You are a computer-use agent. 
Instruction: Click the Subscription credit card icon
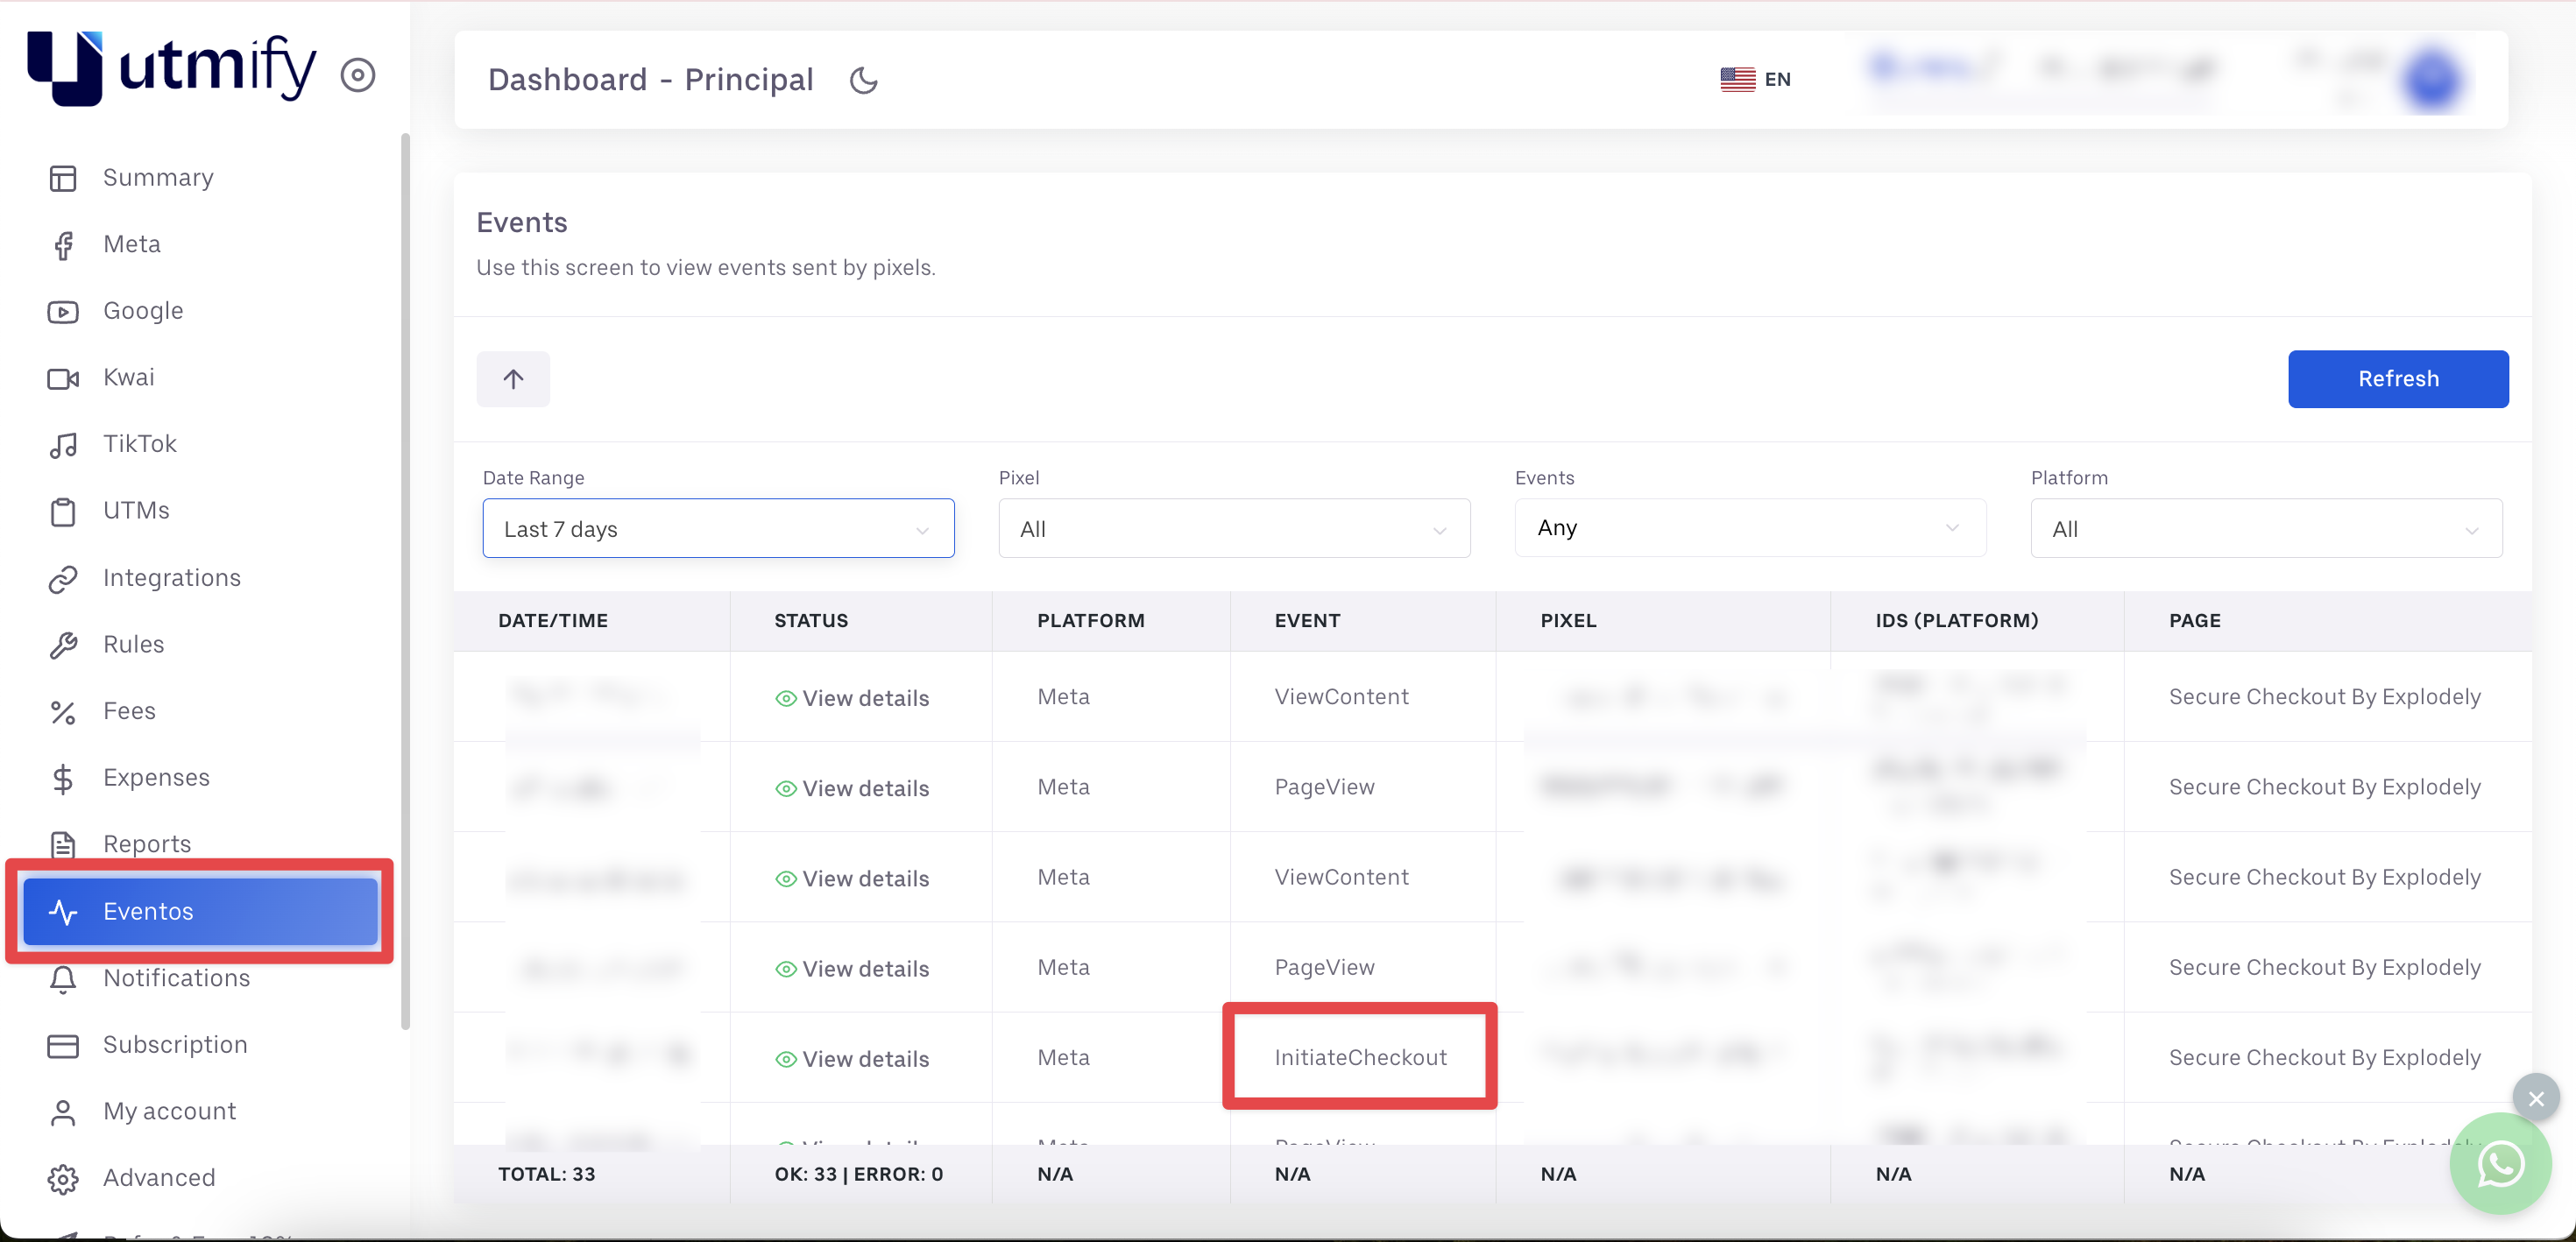[63, 1046]
